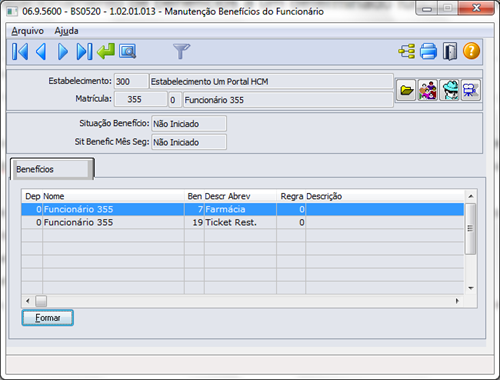Click the Nome column header

tap(113, 196)
